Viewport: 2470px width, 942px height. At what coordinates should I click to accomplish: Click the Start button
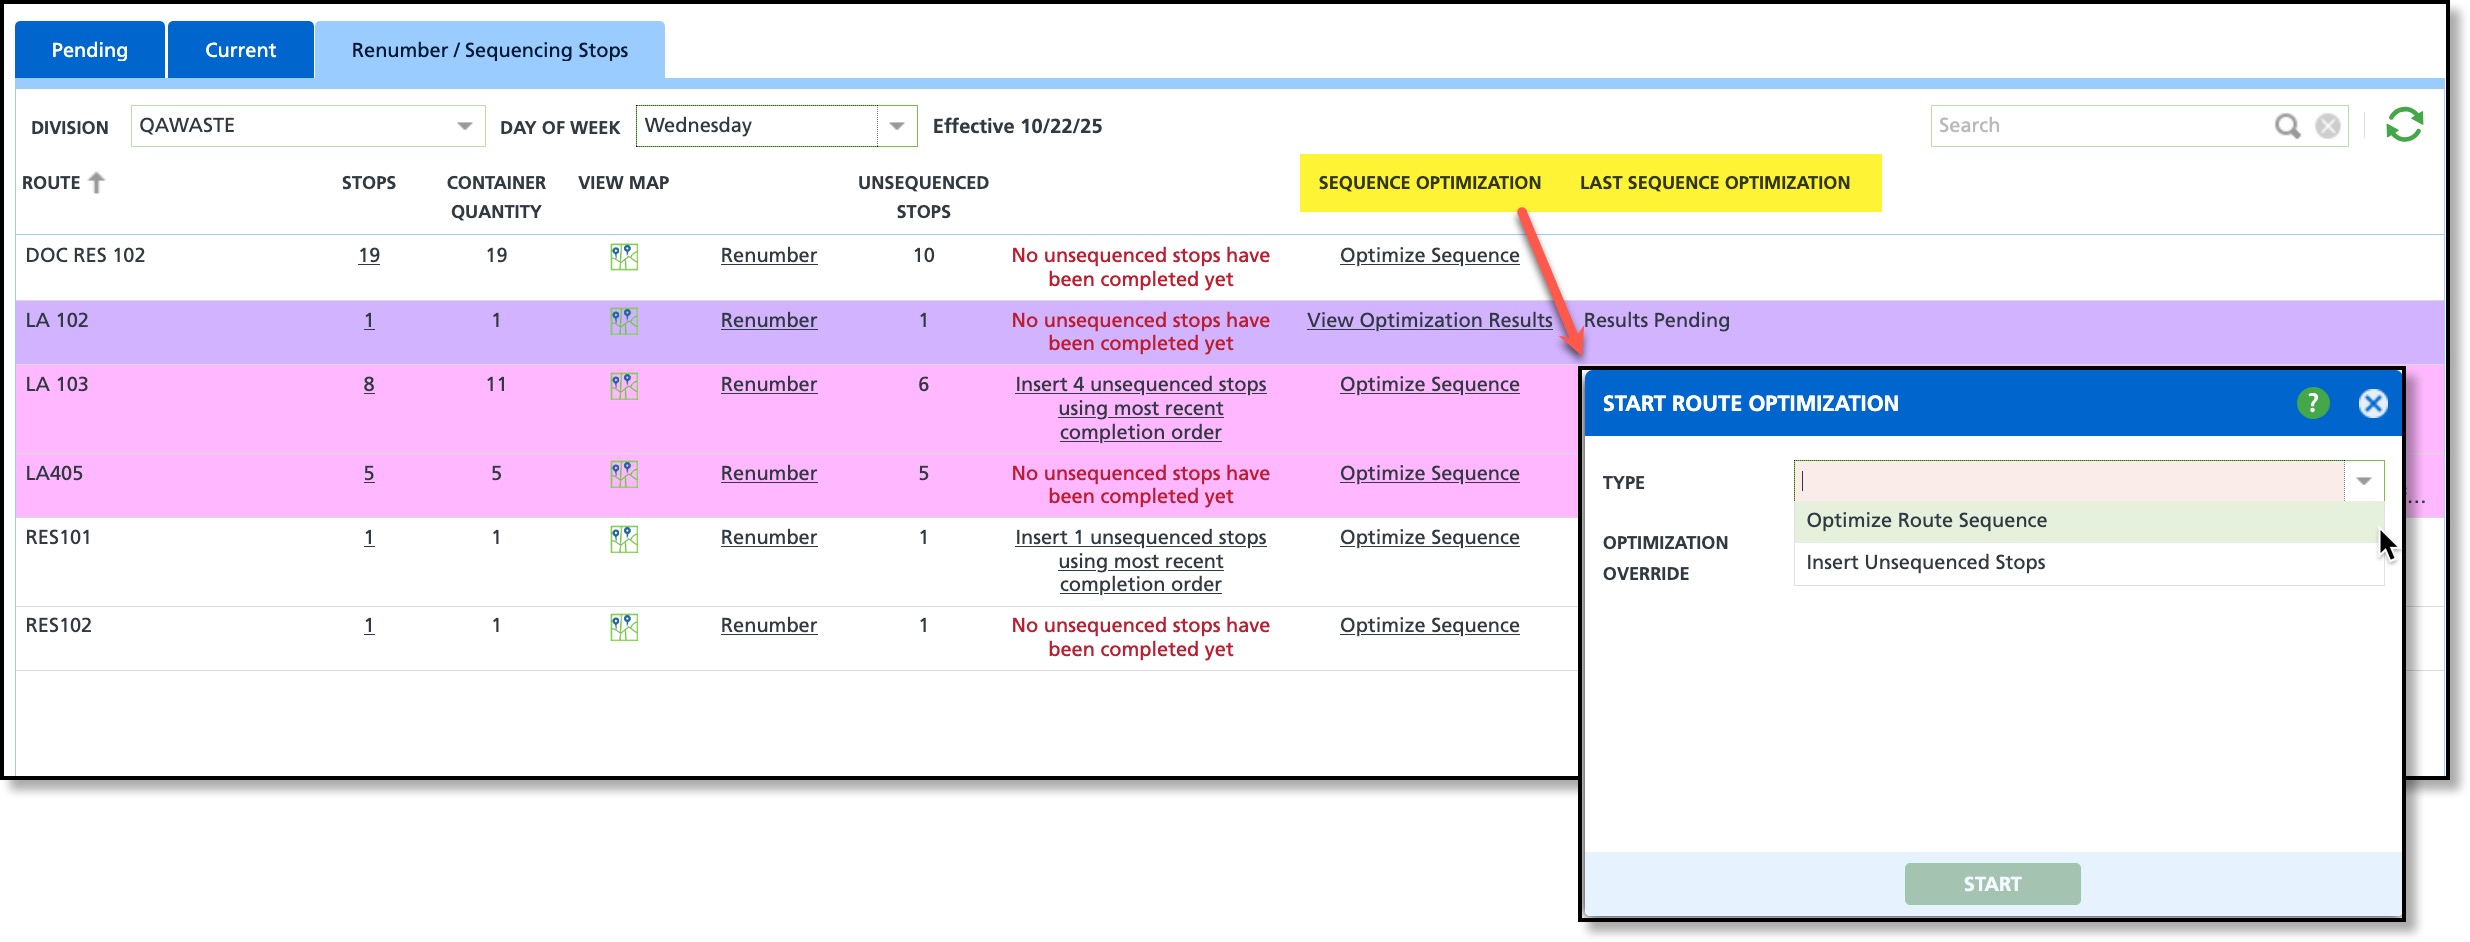[x=1992, y=884]
